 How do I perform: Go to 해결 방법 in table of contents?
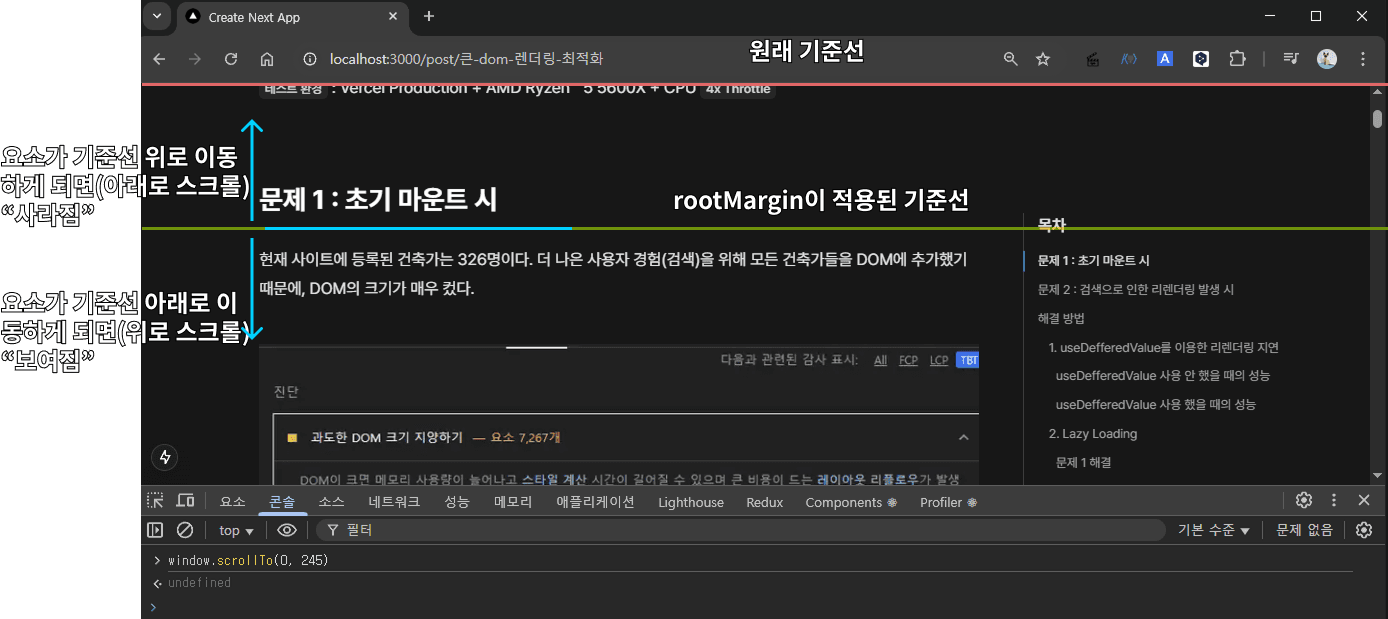point(1061,318)
